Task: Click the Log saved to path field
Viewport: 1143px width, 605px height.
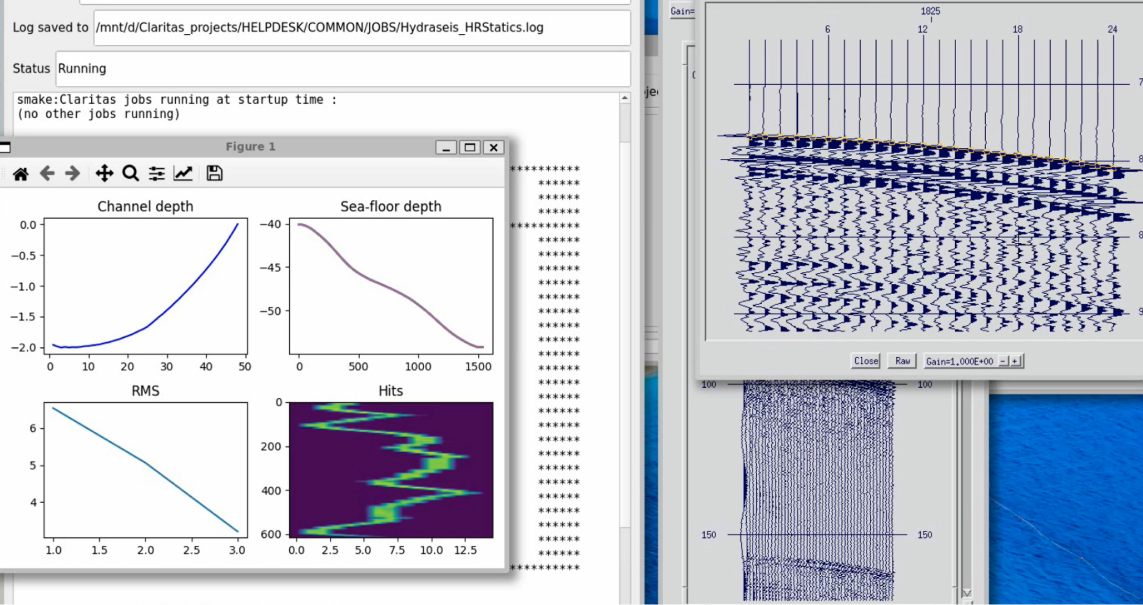Action: coord(361,27)
